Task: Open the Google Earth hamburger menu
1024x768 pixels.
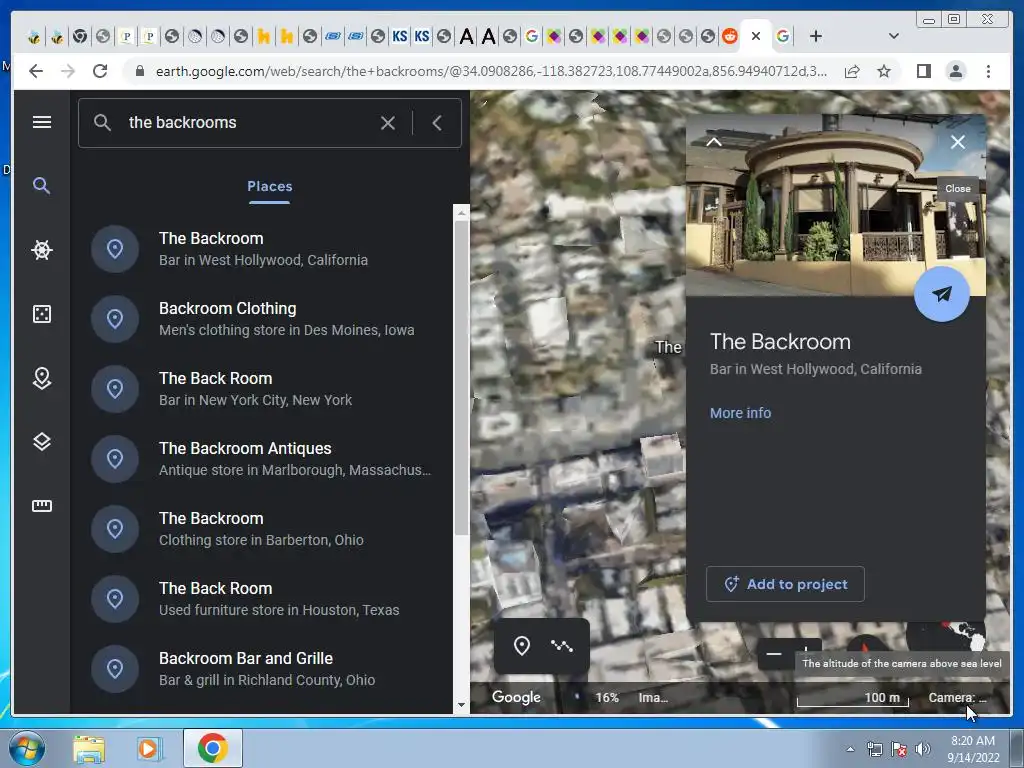Action: (x=42, y=122)
